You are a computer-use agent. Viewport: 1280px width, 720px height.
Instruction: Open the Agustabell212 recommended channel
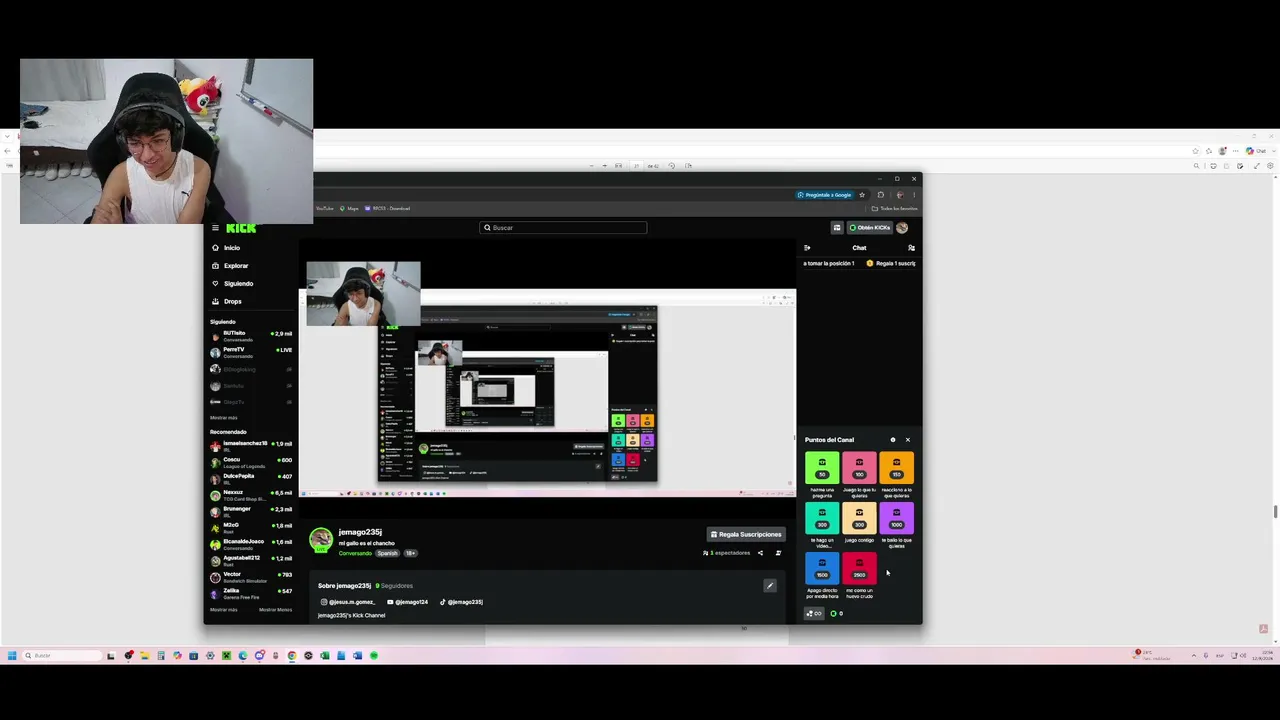[x=251, y=561]
